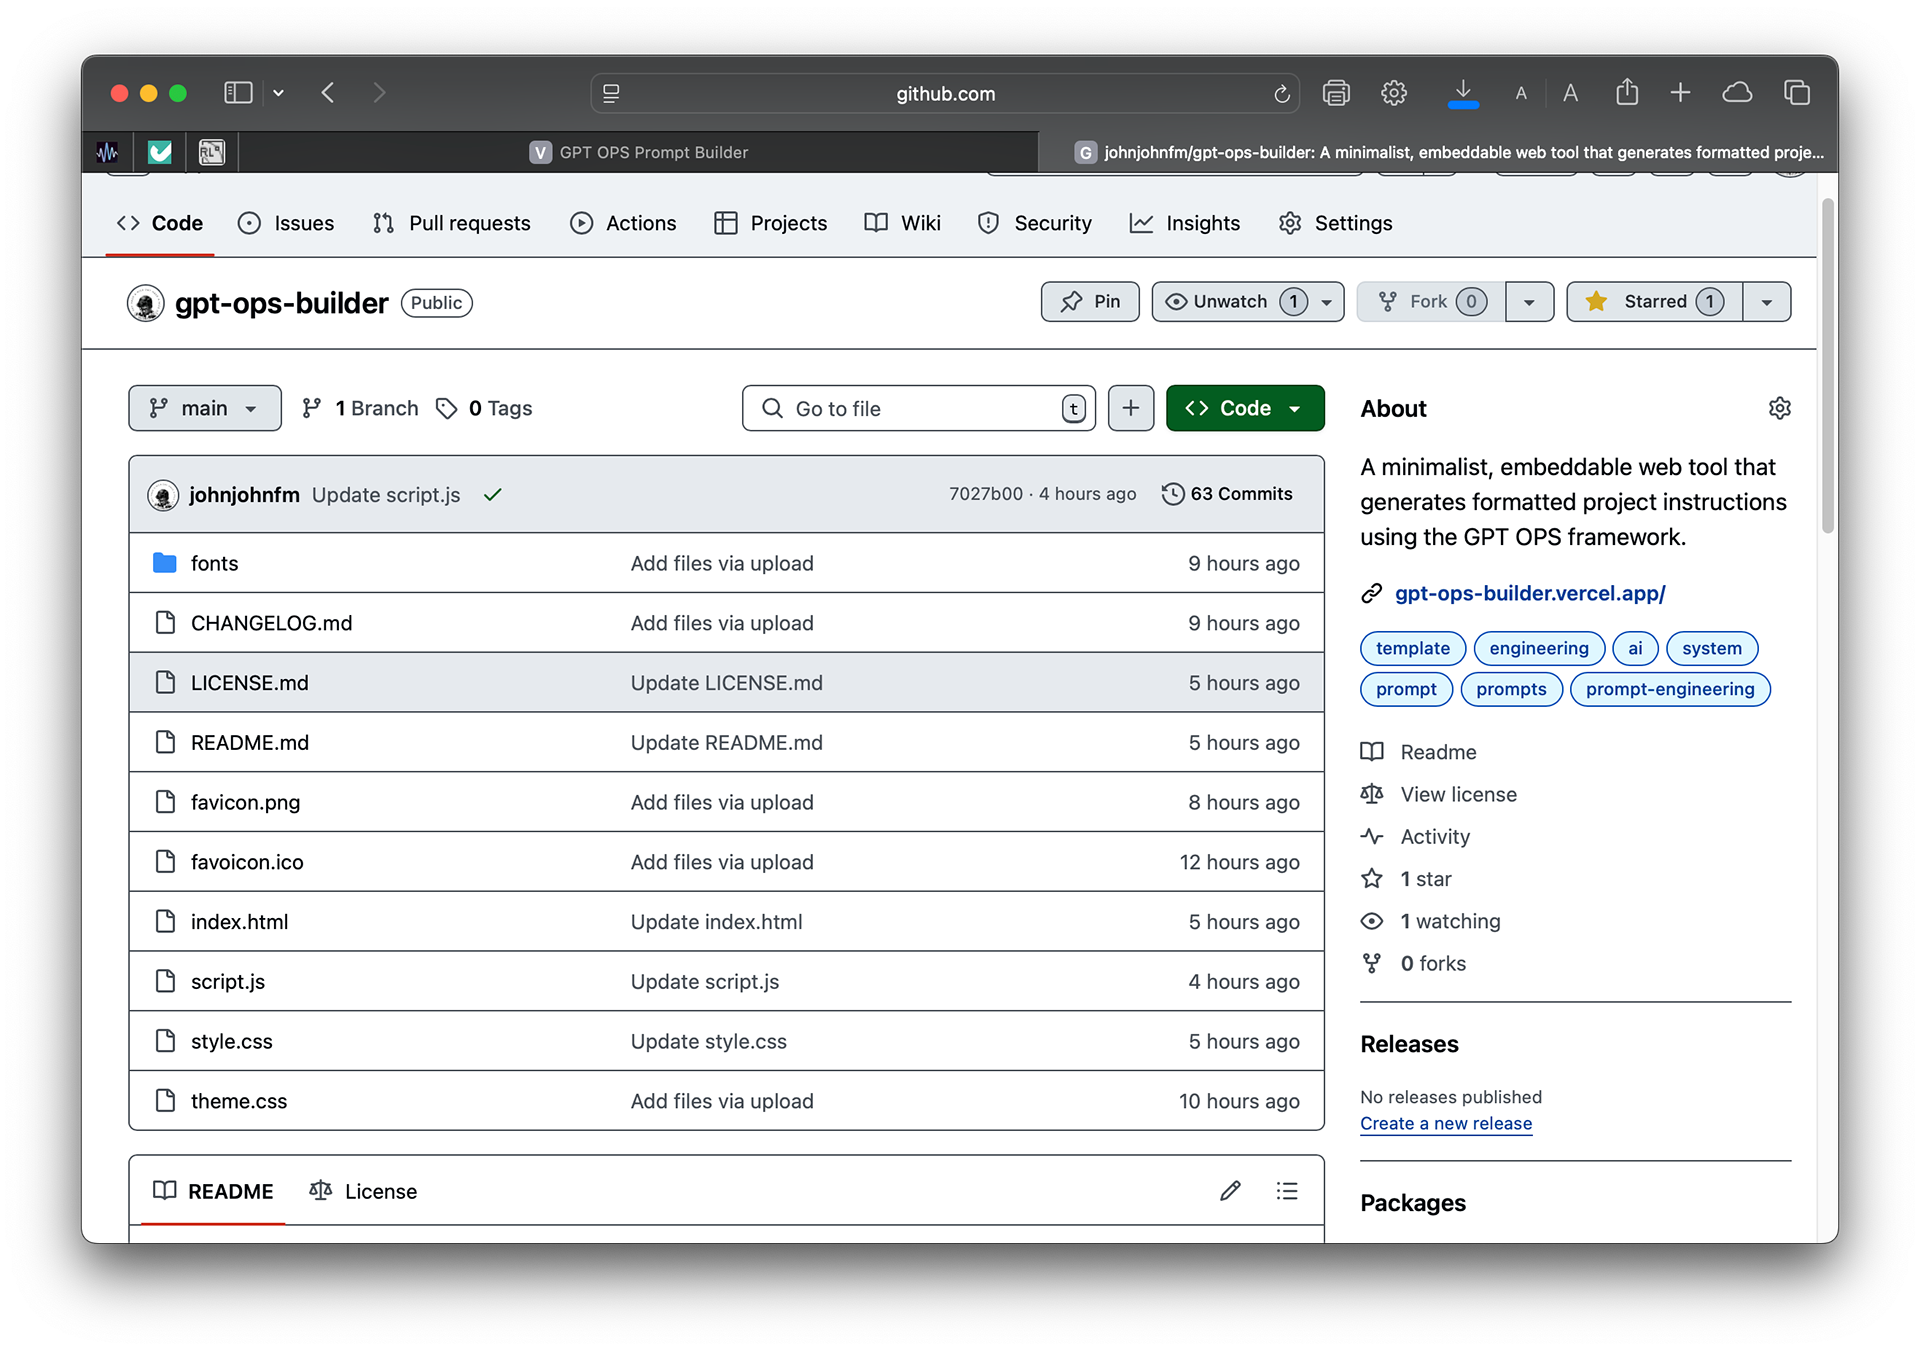The height and width of the screenshot is (1351, 1920).
Task: Click the iCloud tabs cloud icon
Action: point(1737,93)
